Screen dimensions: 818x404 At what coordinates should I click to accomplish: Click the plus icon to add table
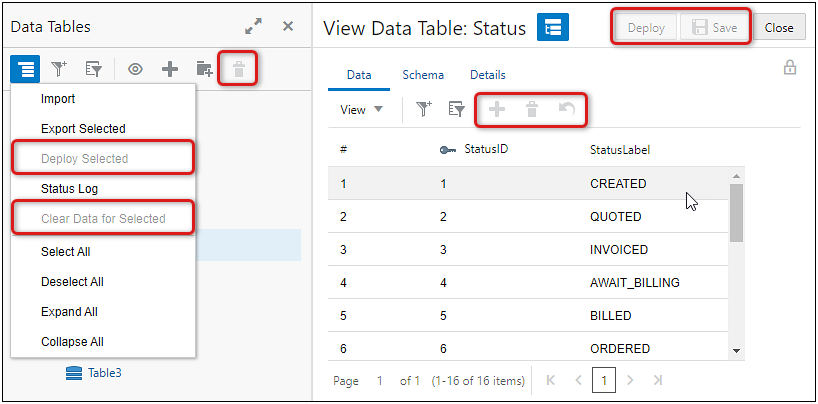click(x=170, y=69)
